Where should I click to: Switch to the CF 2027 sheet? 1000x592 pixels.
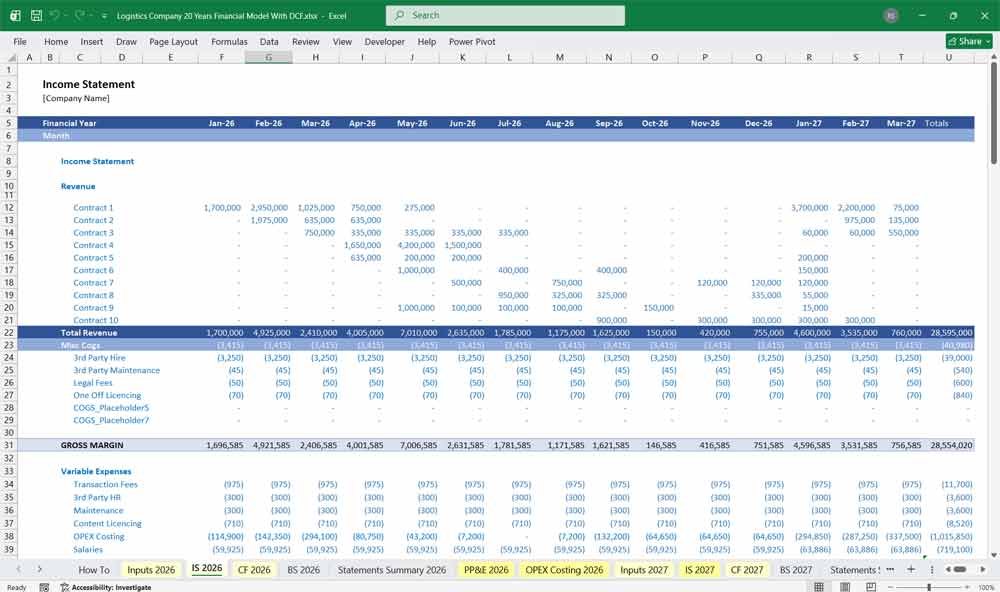(746, 570)
